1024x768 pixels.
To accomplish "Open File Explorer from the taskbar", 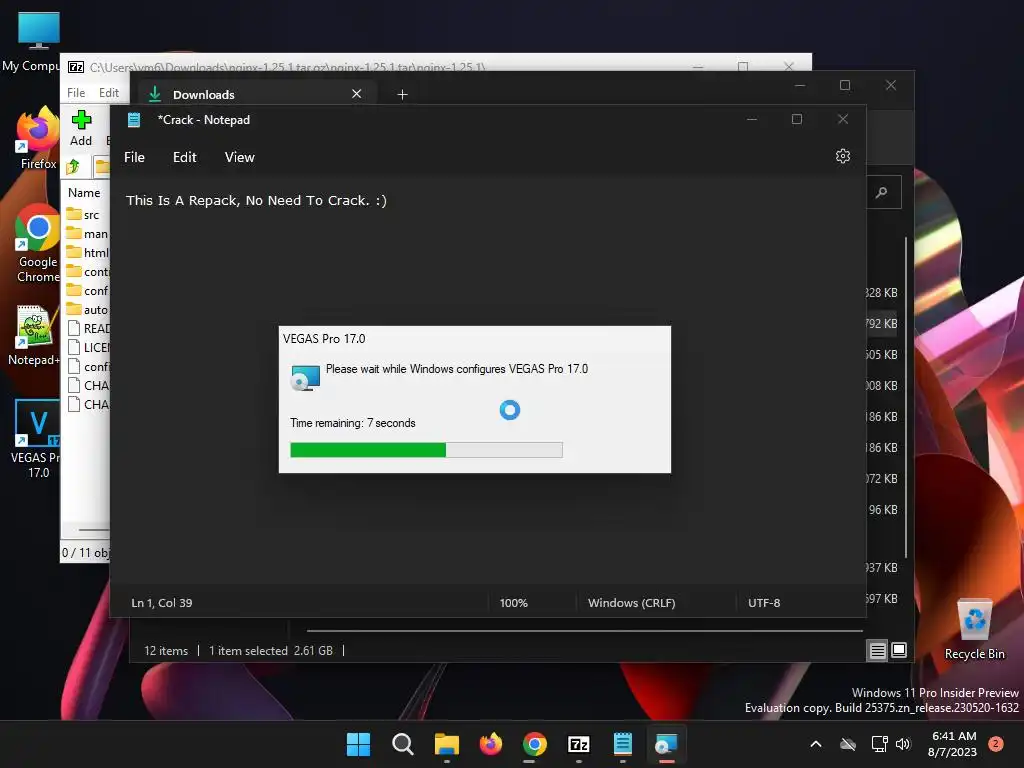I will [447, 744].
